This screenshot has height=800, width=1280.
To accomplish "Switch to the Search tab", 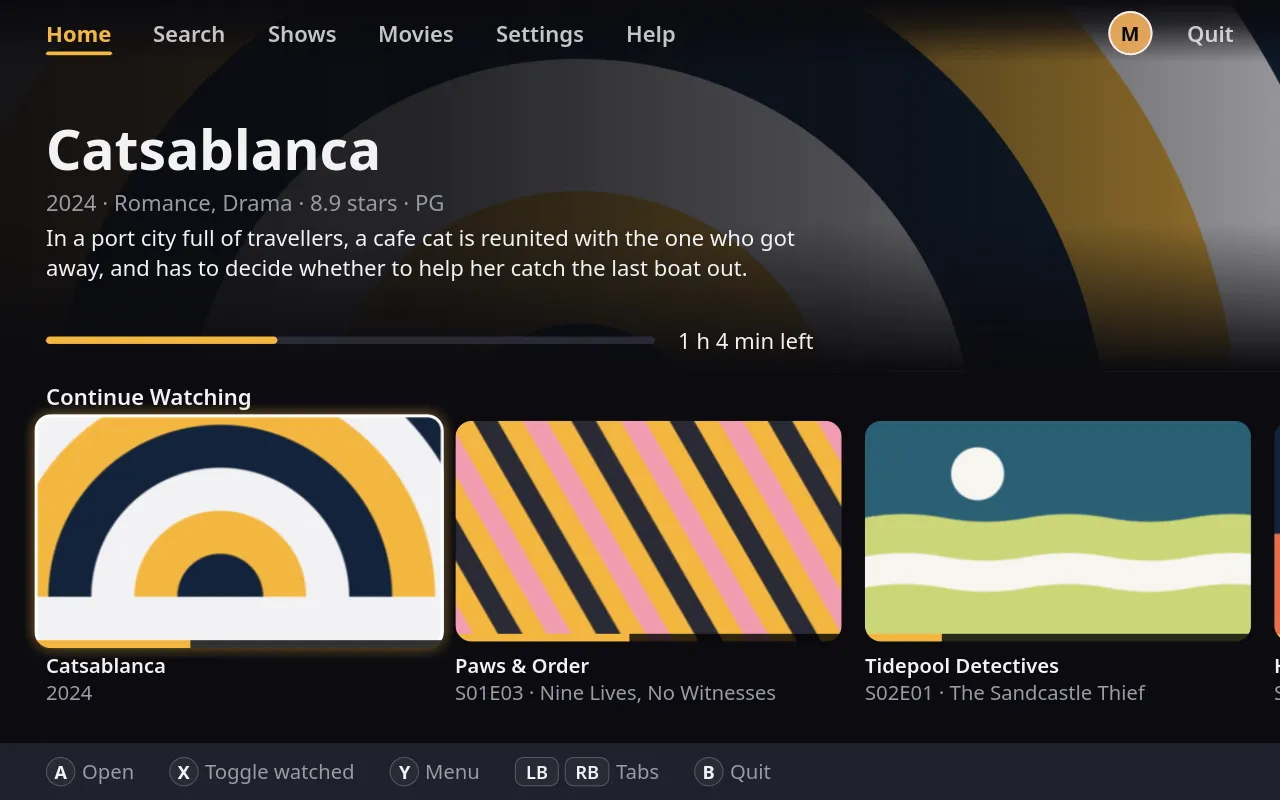I will pyautogui.click(x=189, y=34).
